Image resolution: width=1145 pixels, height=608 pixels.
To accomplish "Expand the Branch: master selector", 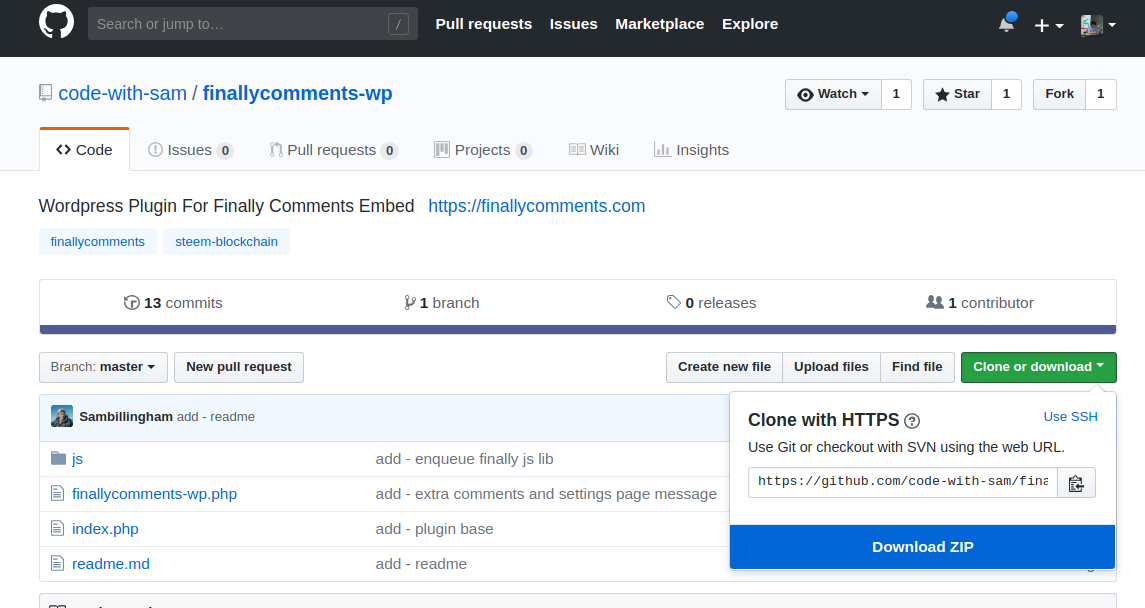I will pyautogui.click(x=102, y=367).
